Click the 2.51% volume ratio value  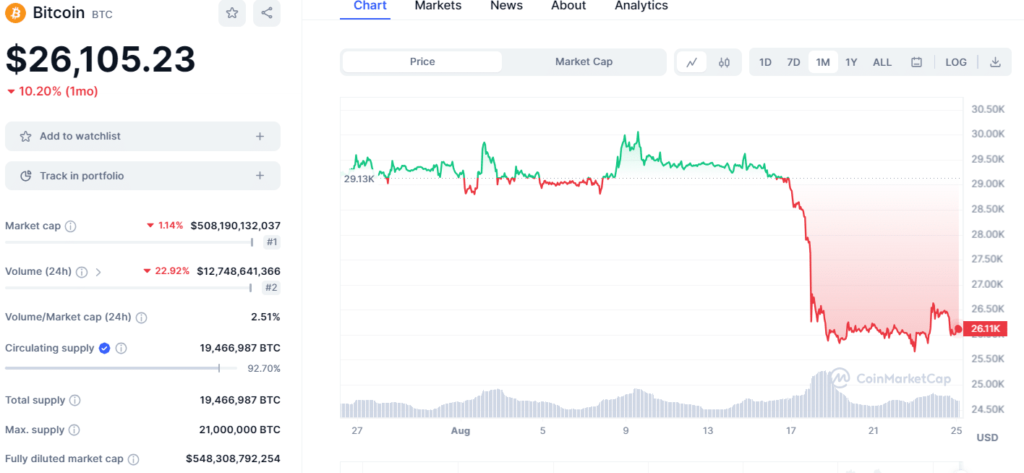[x=266, y=317]
